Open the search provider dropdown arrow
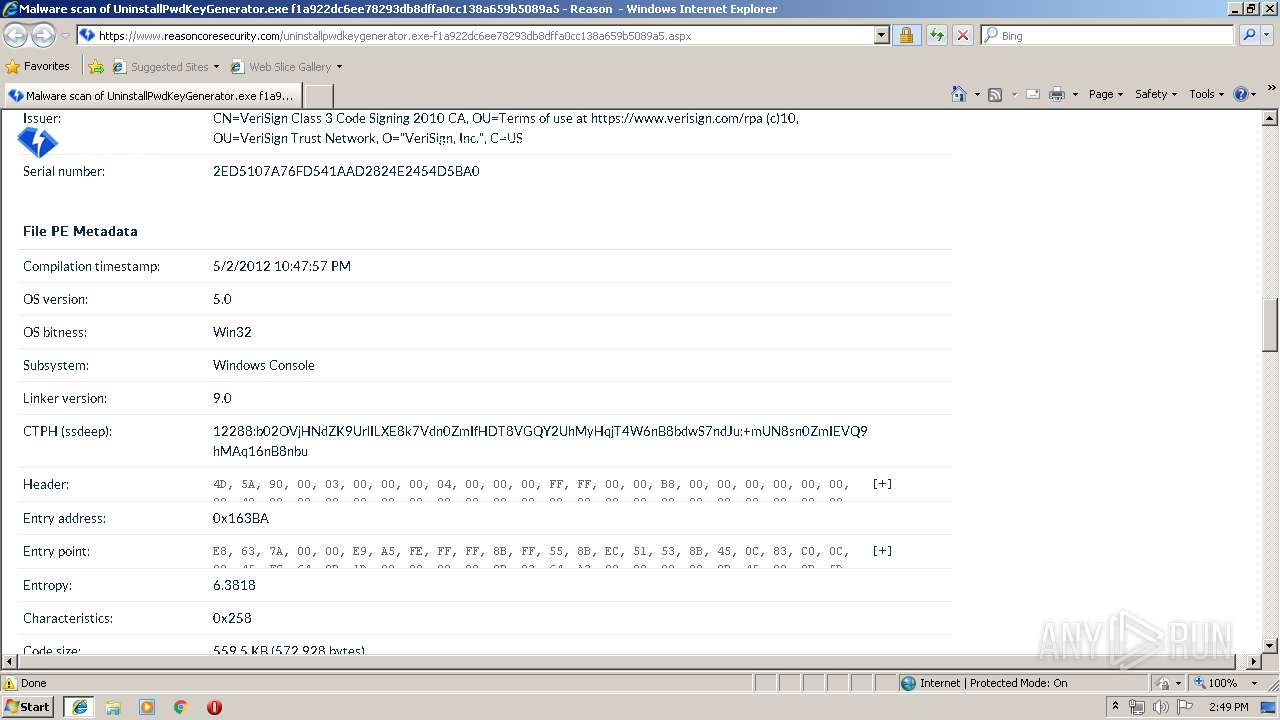 tap(1269, 35)
